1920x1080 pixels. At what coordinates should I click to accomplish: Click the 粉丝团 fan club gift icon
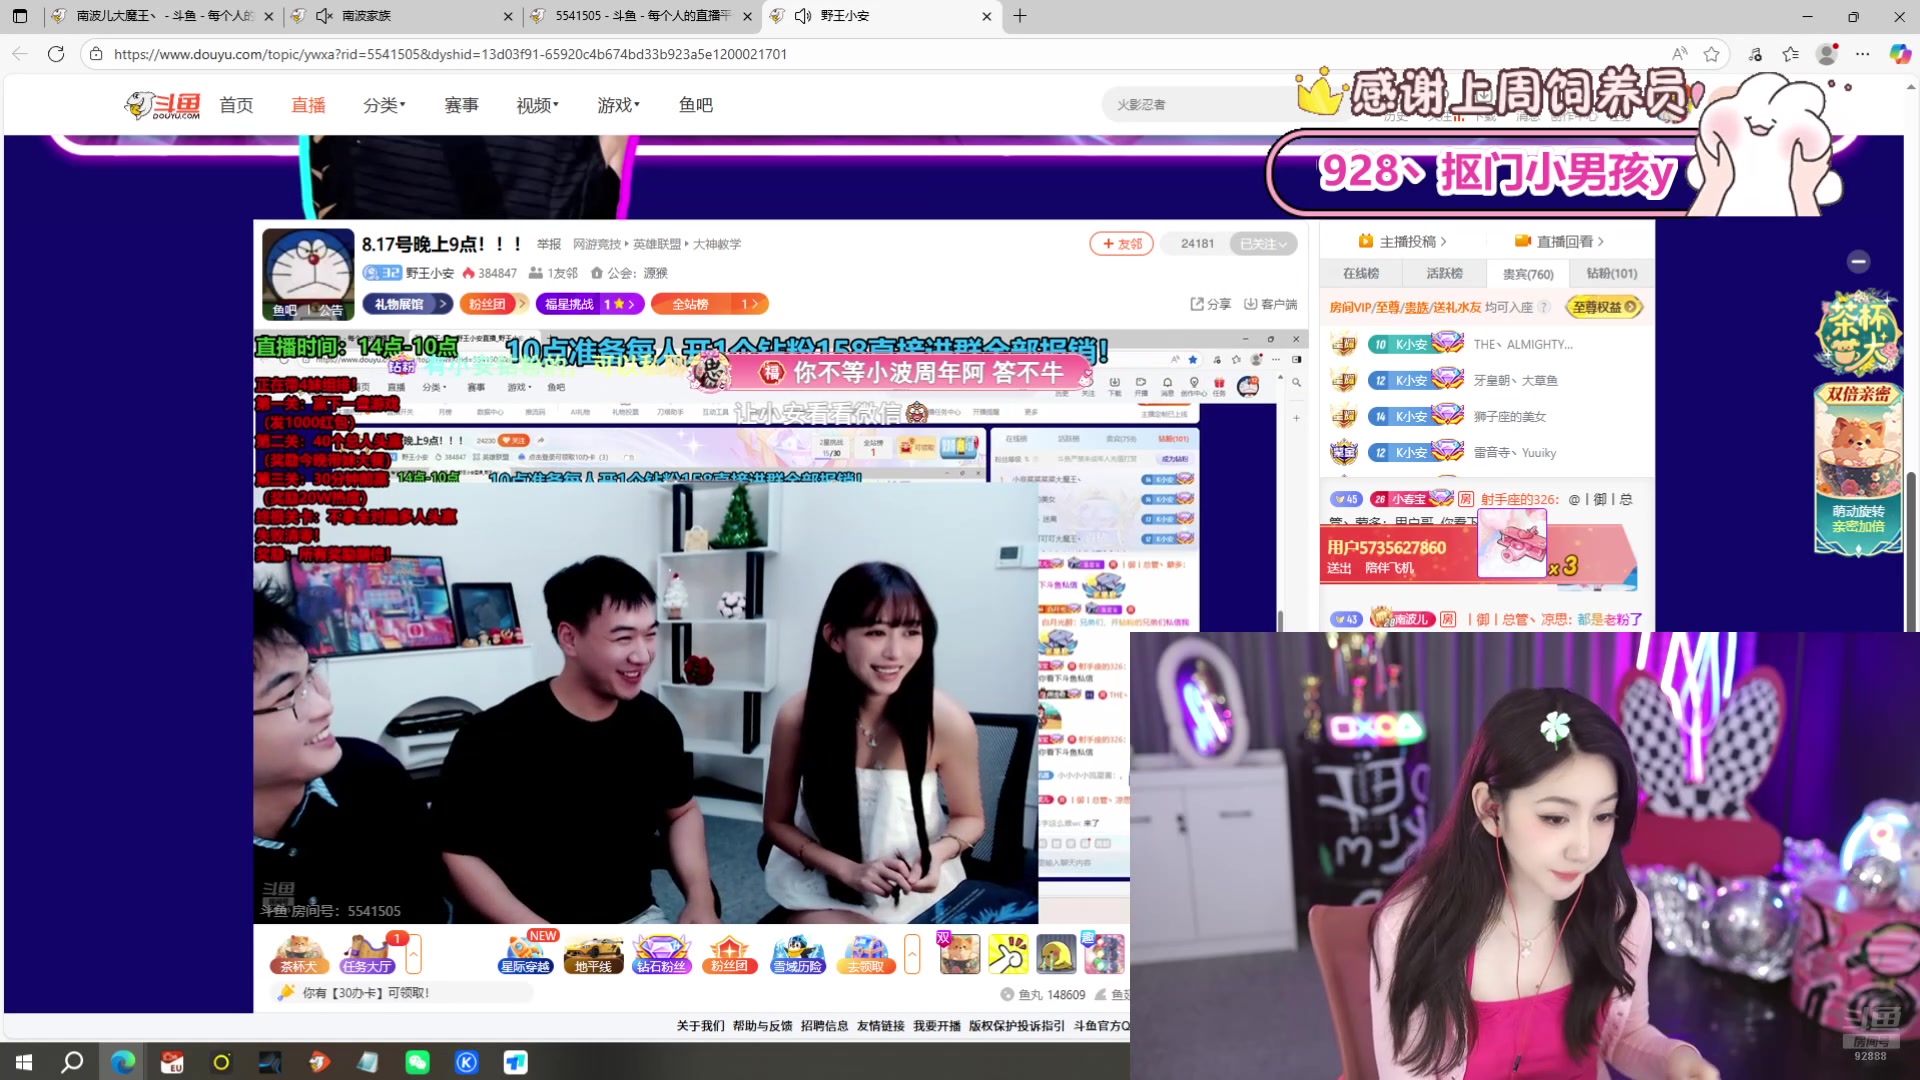pos(729,954)
